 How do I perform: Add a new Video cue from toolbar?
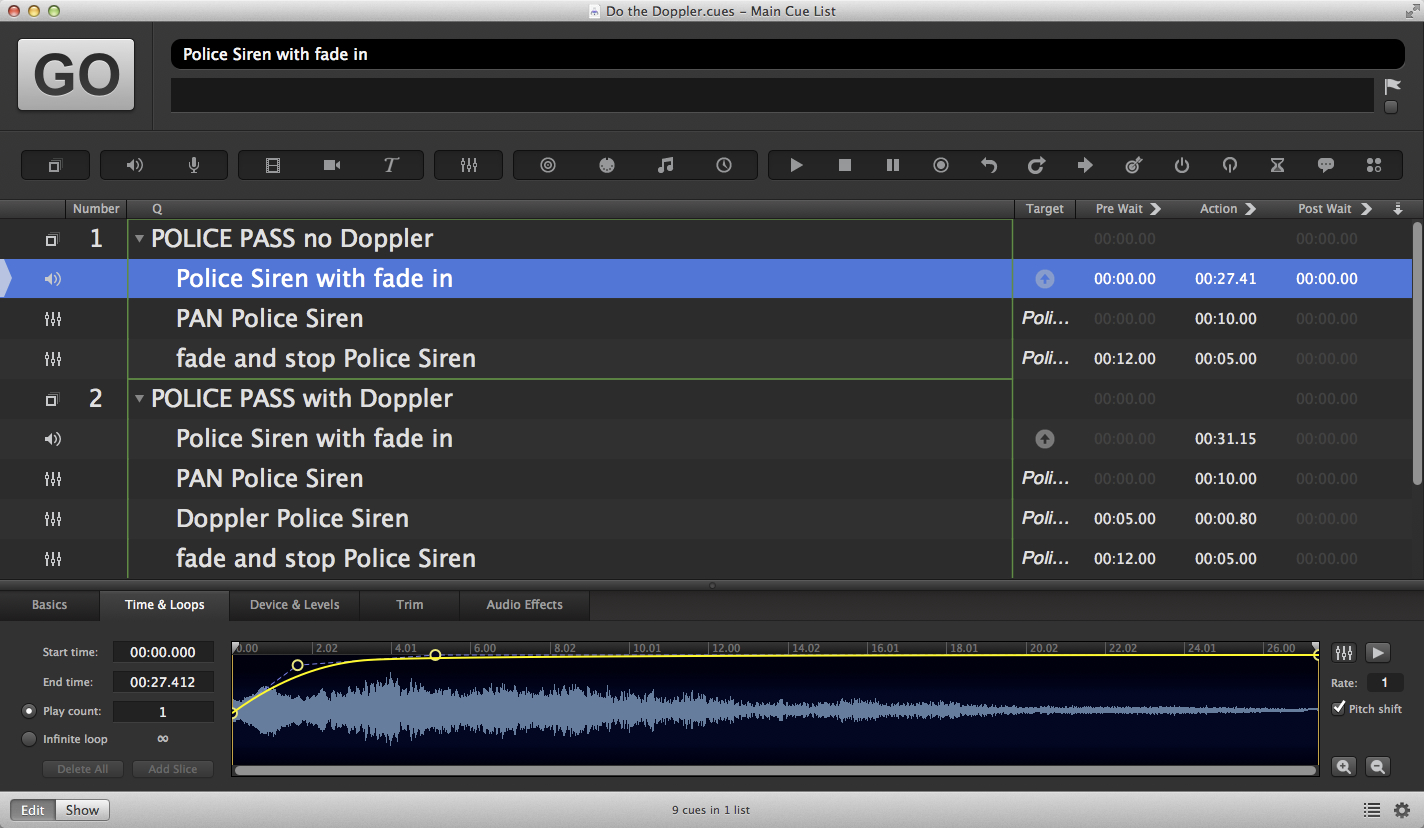click(273, 165)
